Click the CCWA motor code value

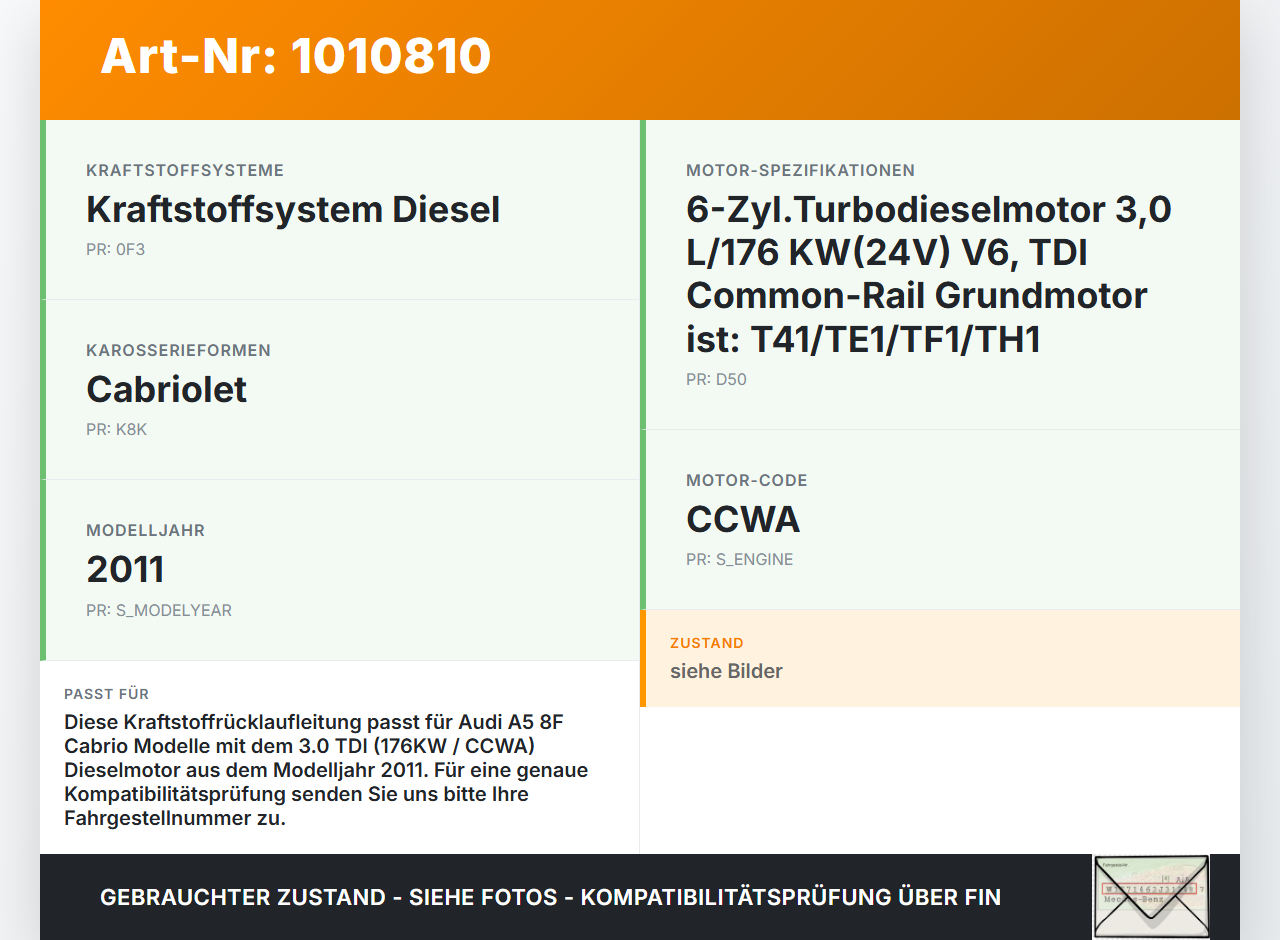743,519
